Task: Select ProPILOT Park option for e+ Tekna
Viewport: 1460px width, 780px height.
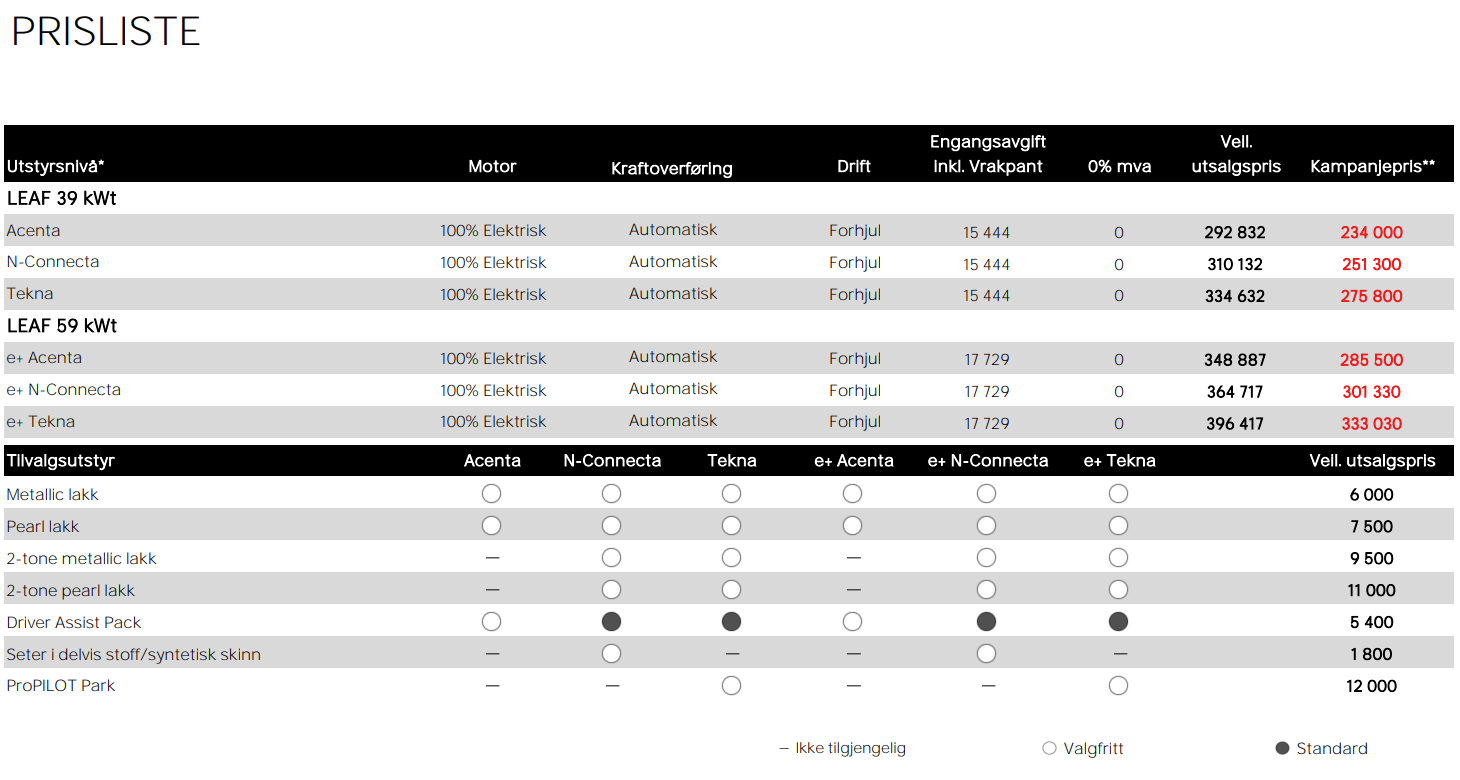Action: coord(1119,686)
